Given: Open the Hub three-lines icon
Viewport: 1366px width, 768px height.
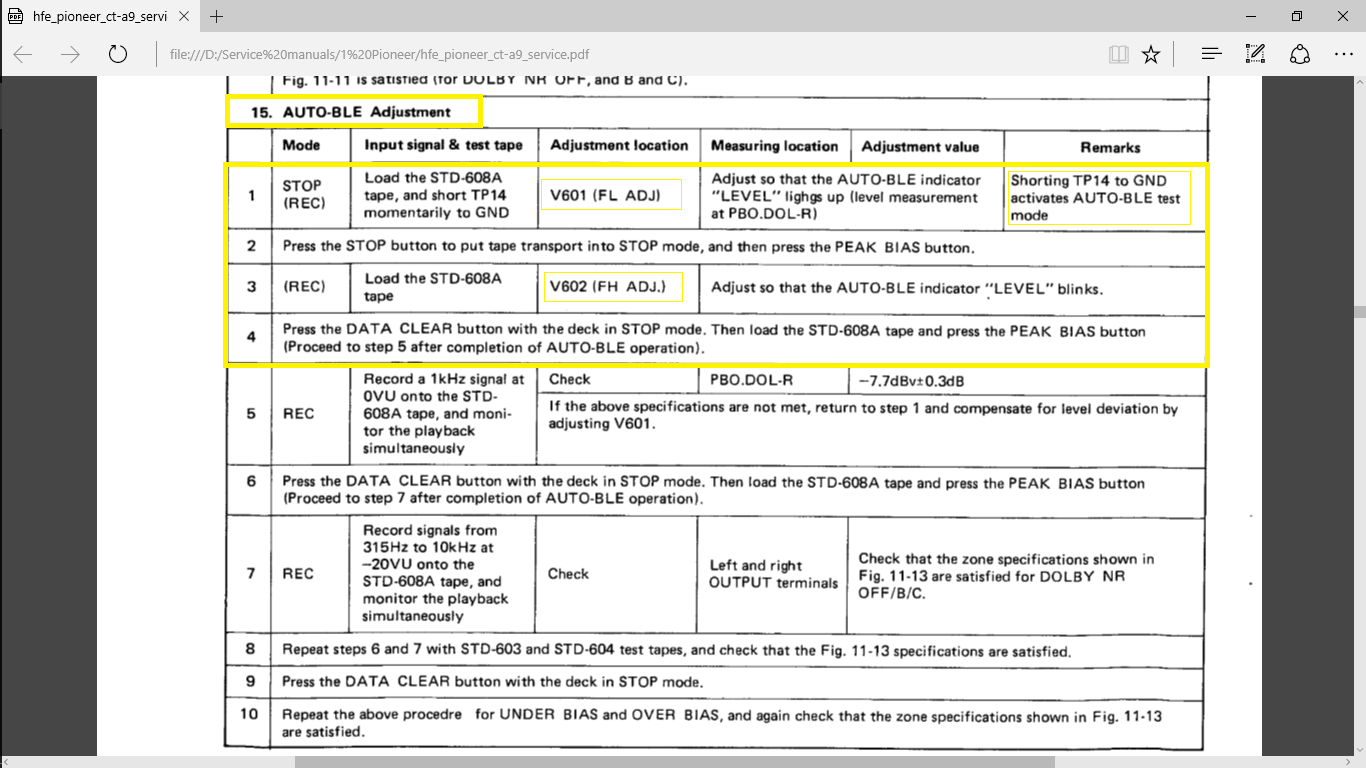Looking at the screenshot, I should pos(1211,54).
